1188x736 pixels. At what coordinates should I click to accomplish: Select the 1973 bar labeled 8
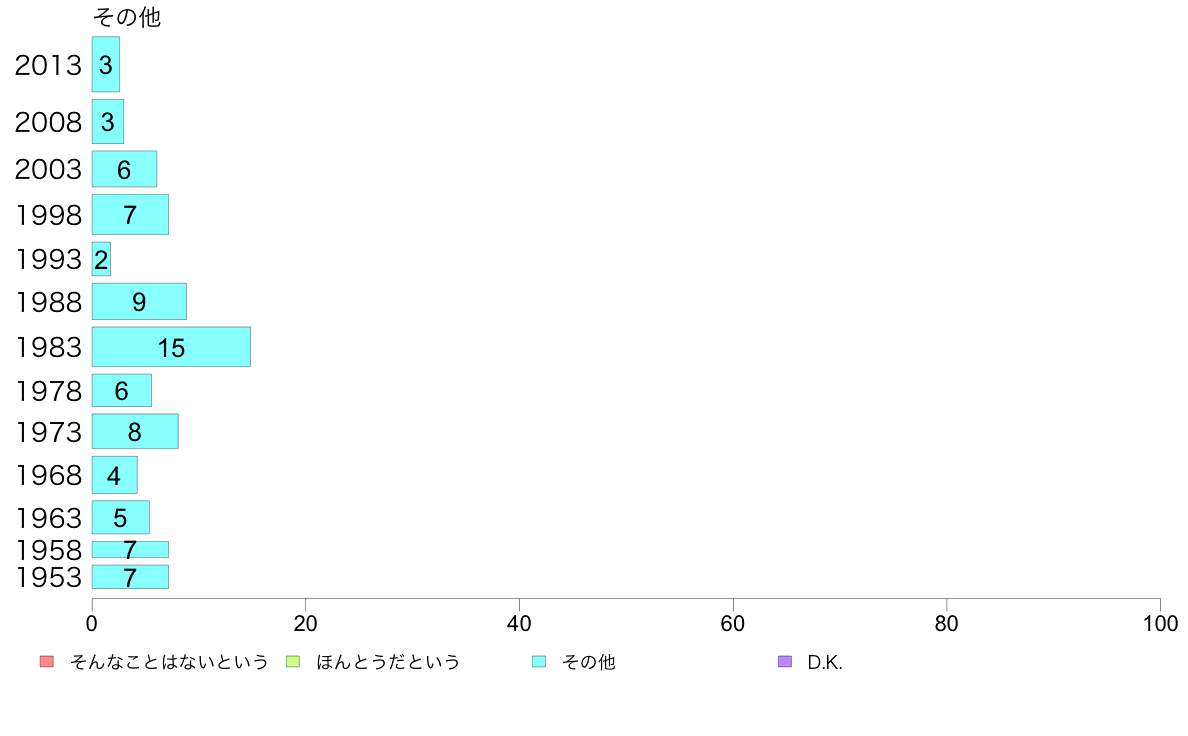(x=135, y=431)
